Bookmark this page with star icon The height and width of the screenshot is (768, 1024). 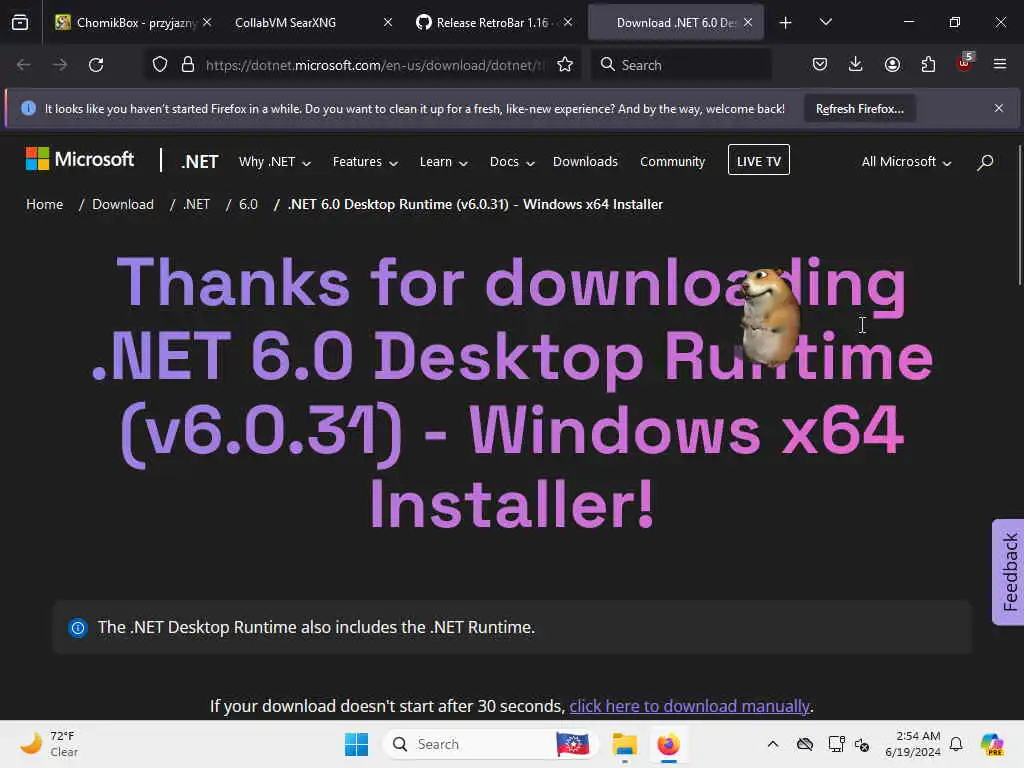565,65
